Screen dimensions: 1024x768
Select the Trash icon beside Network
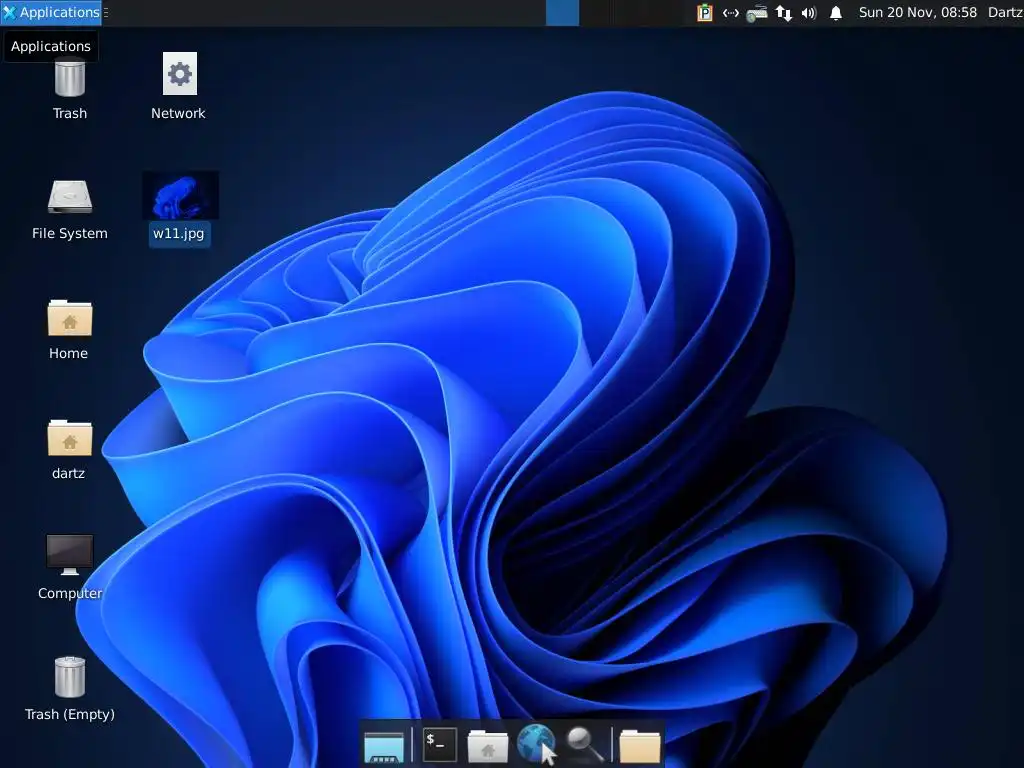[70, 76]
